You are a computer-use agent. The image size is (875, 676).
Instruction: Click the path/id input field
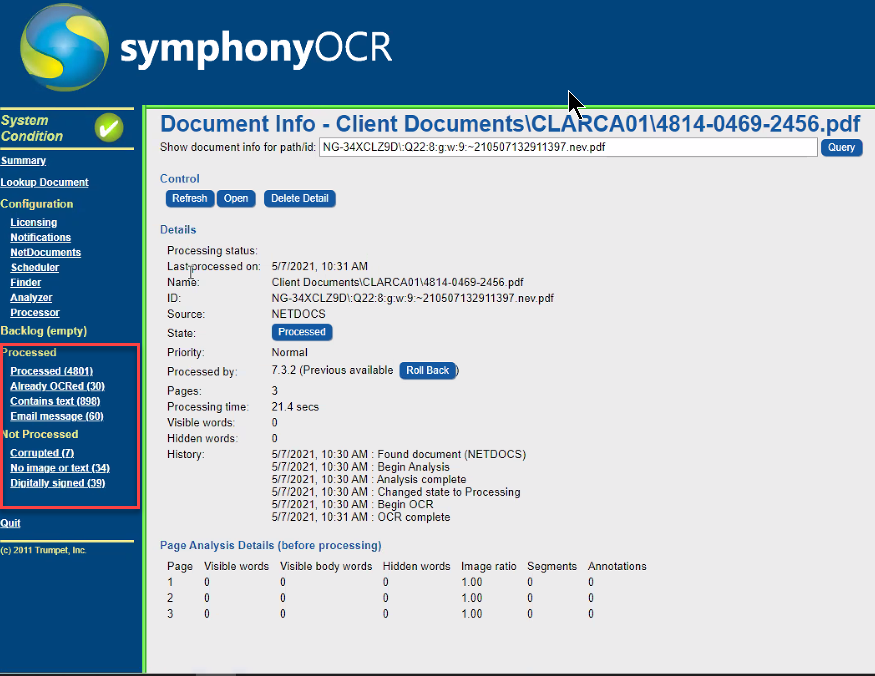coord(568,147)
